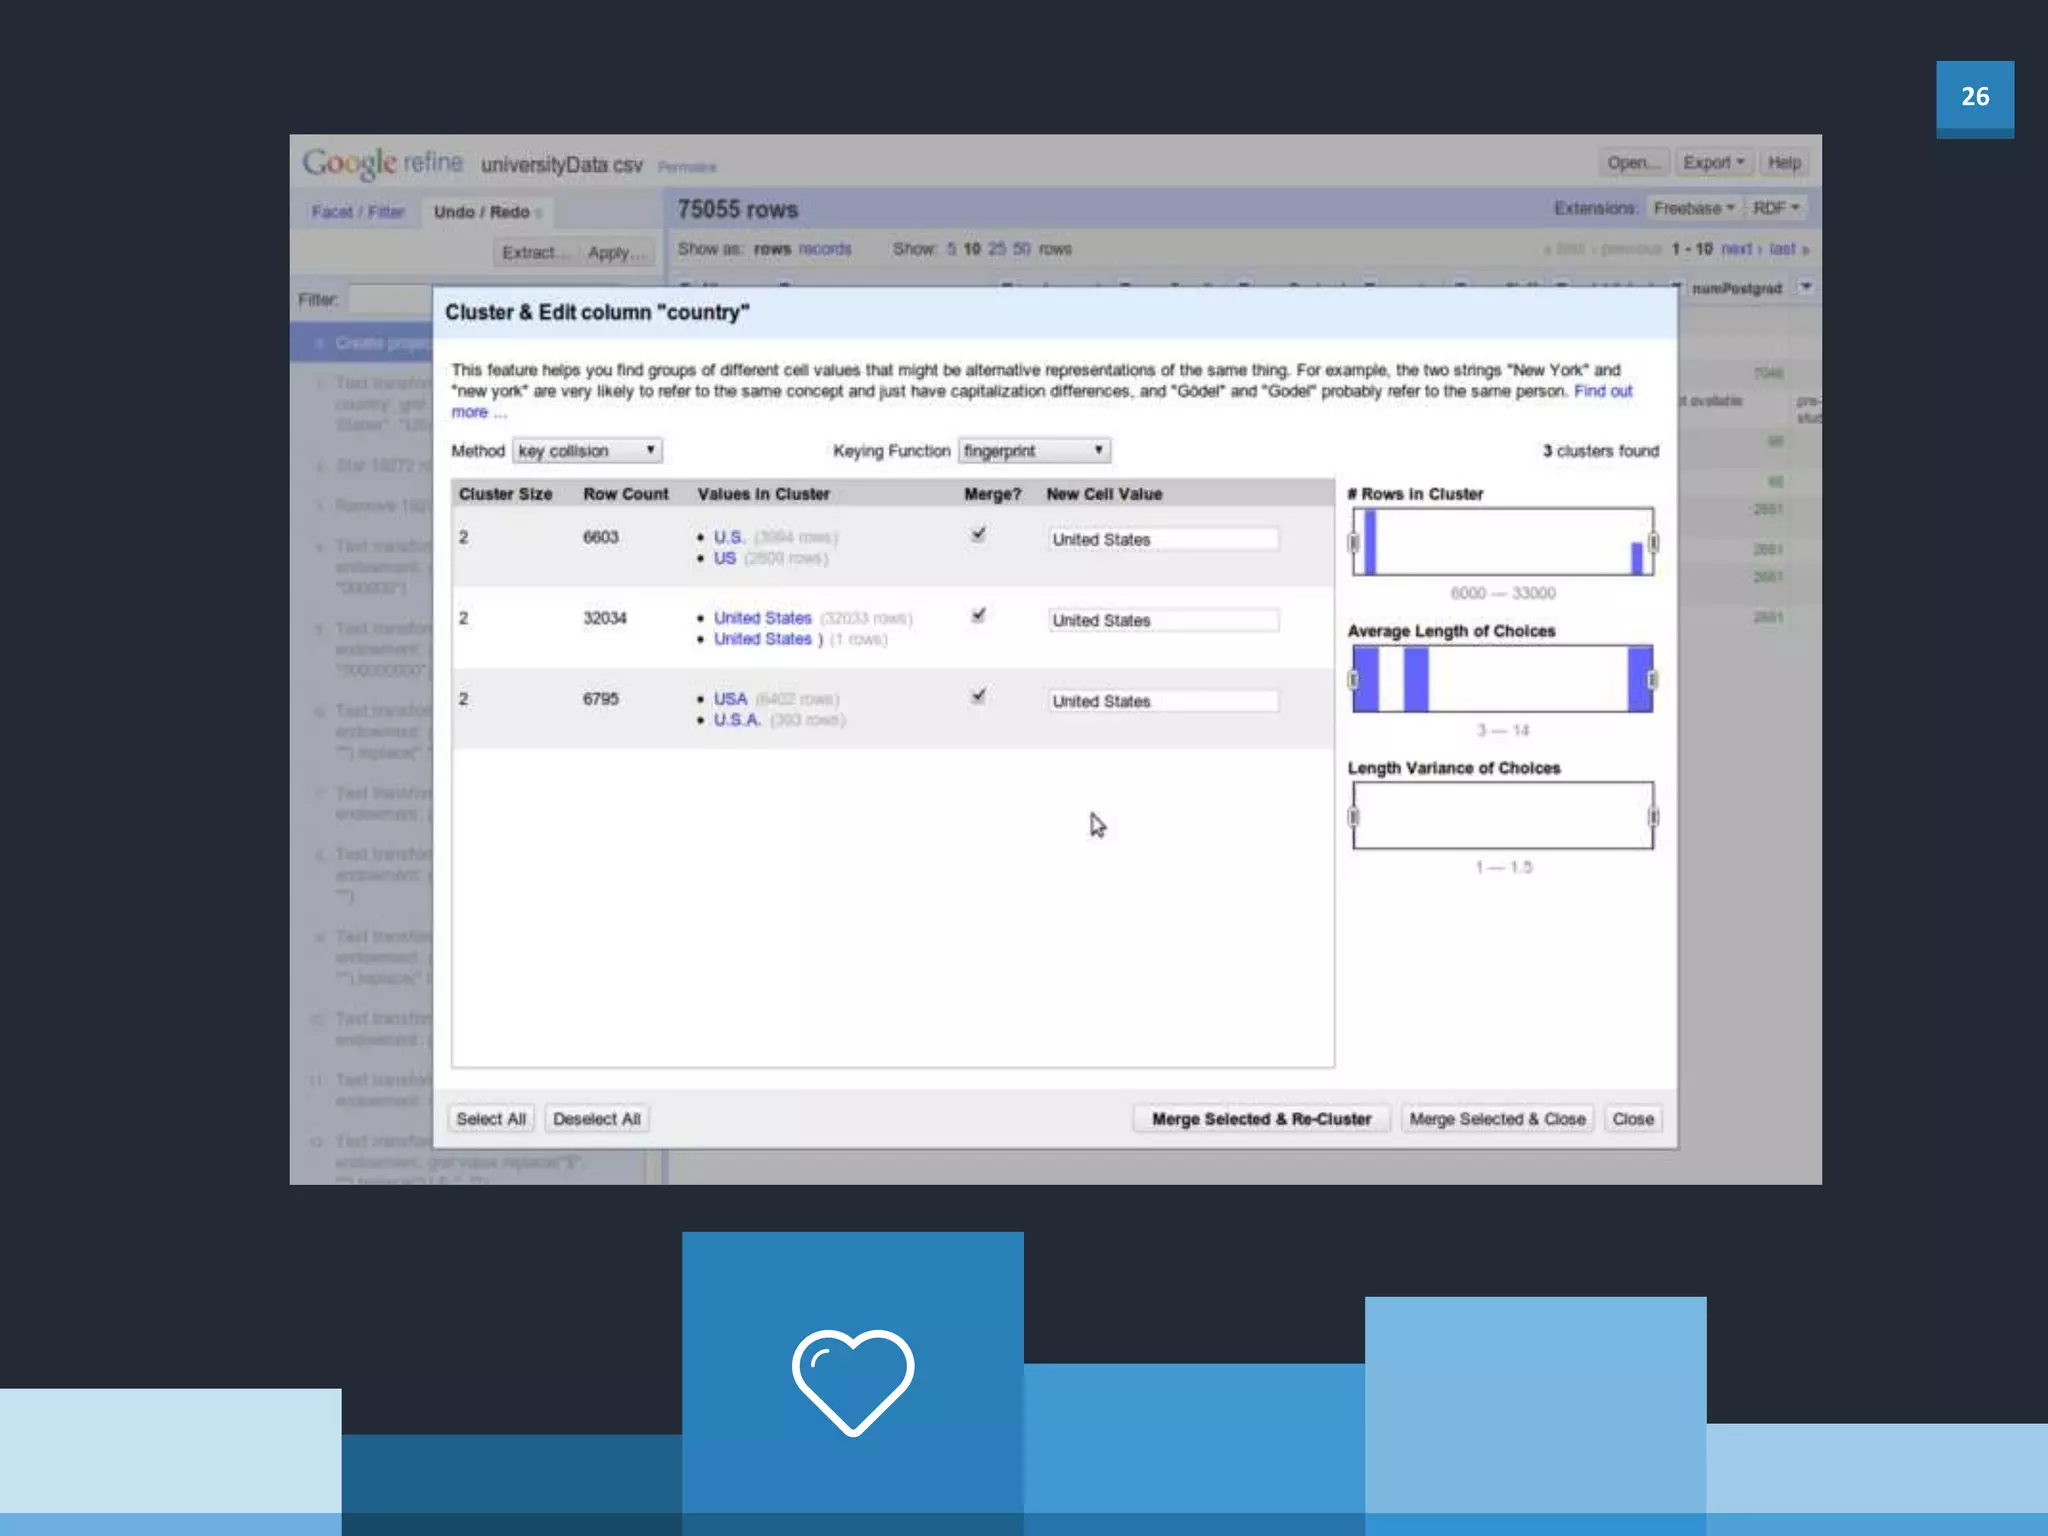Click the slide number 26 badge
2048x1536 pixels.
[x=1974, y=97]
